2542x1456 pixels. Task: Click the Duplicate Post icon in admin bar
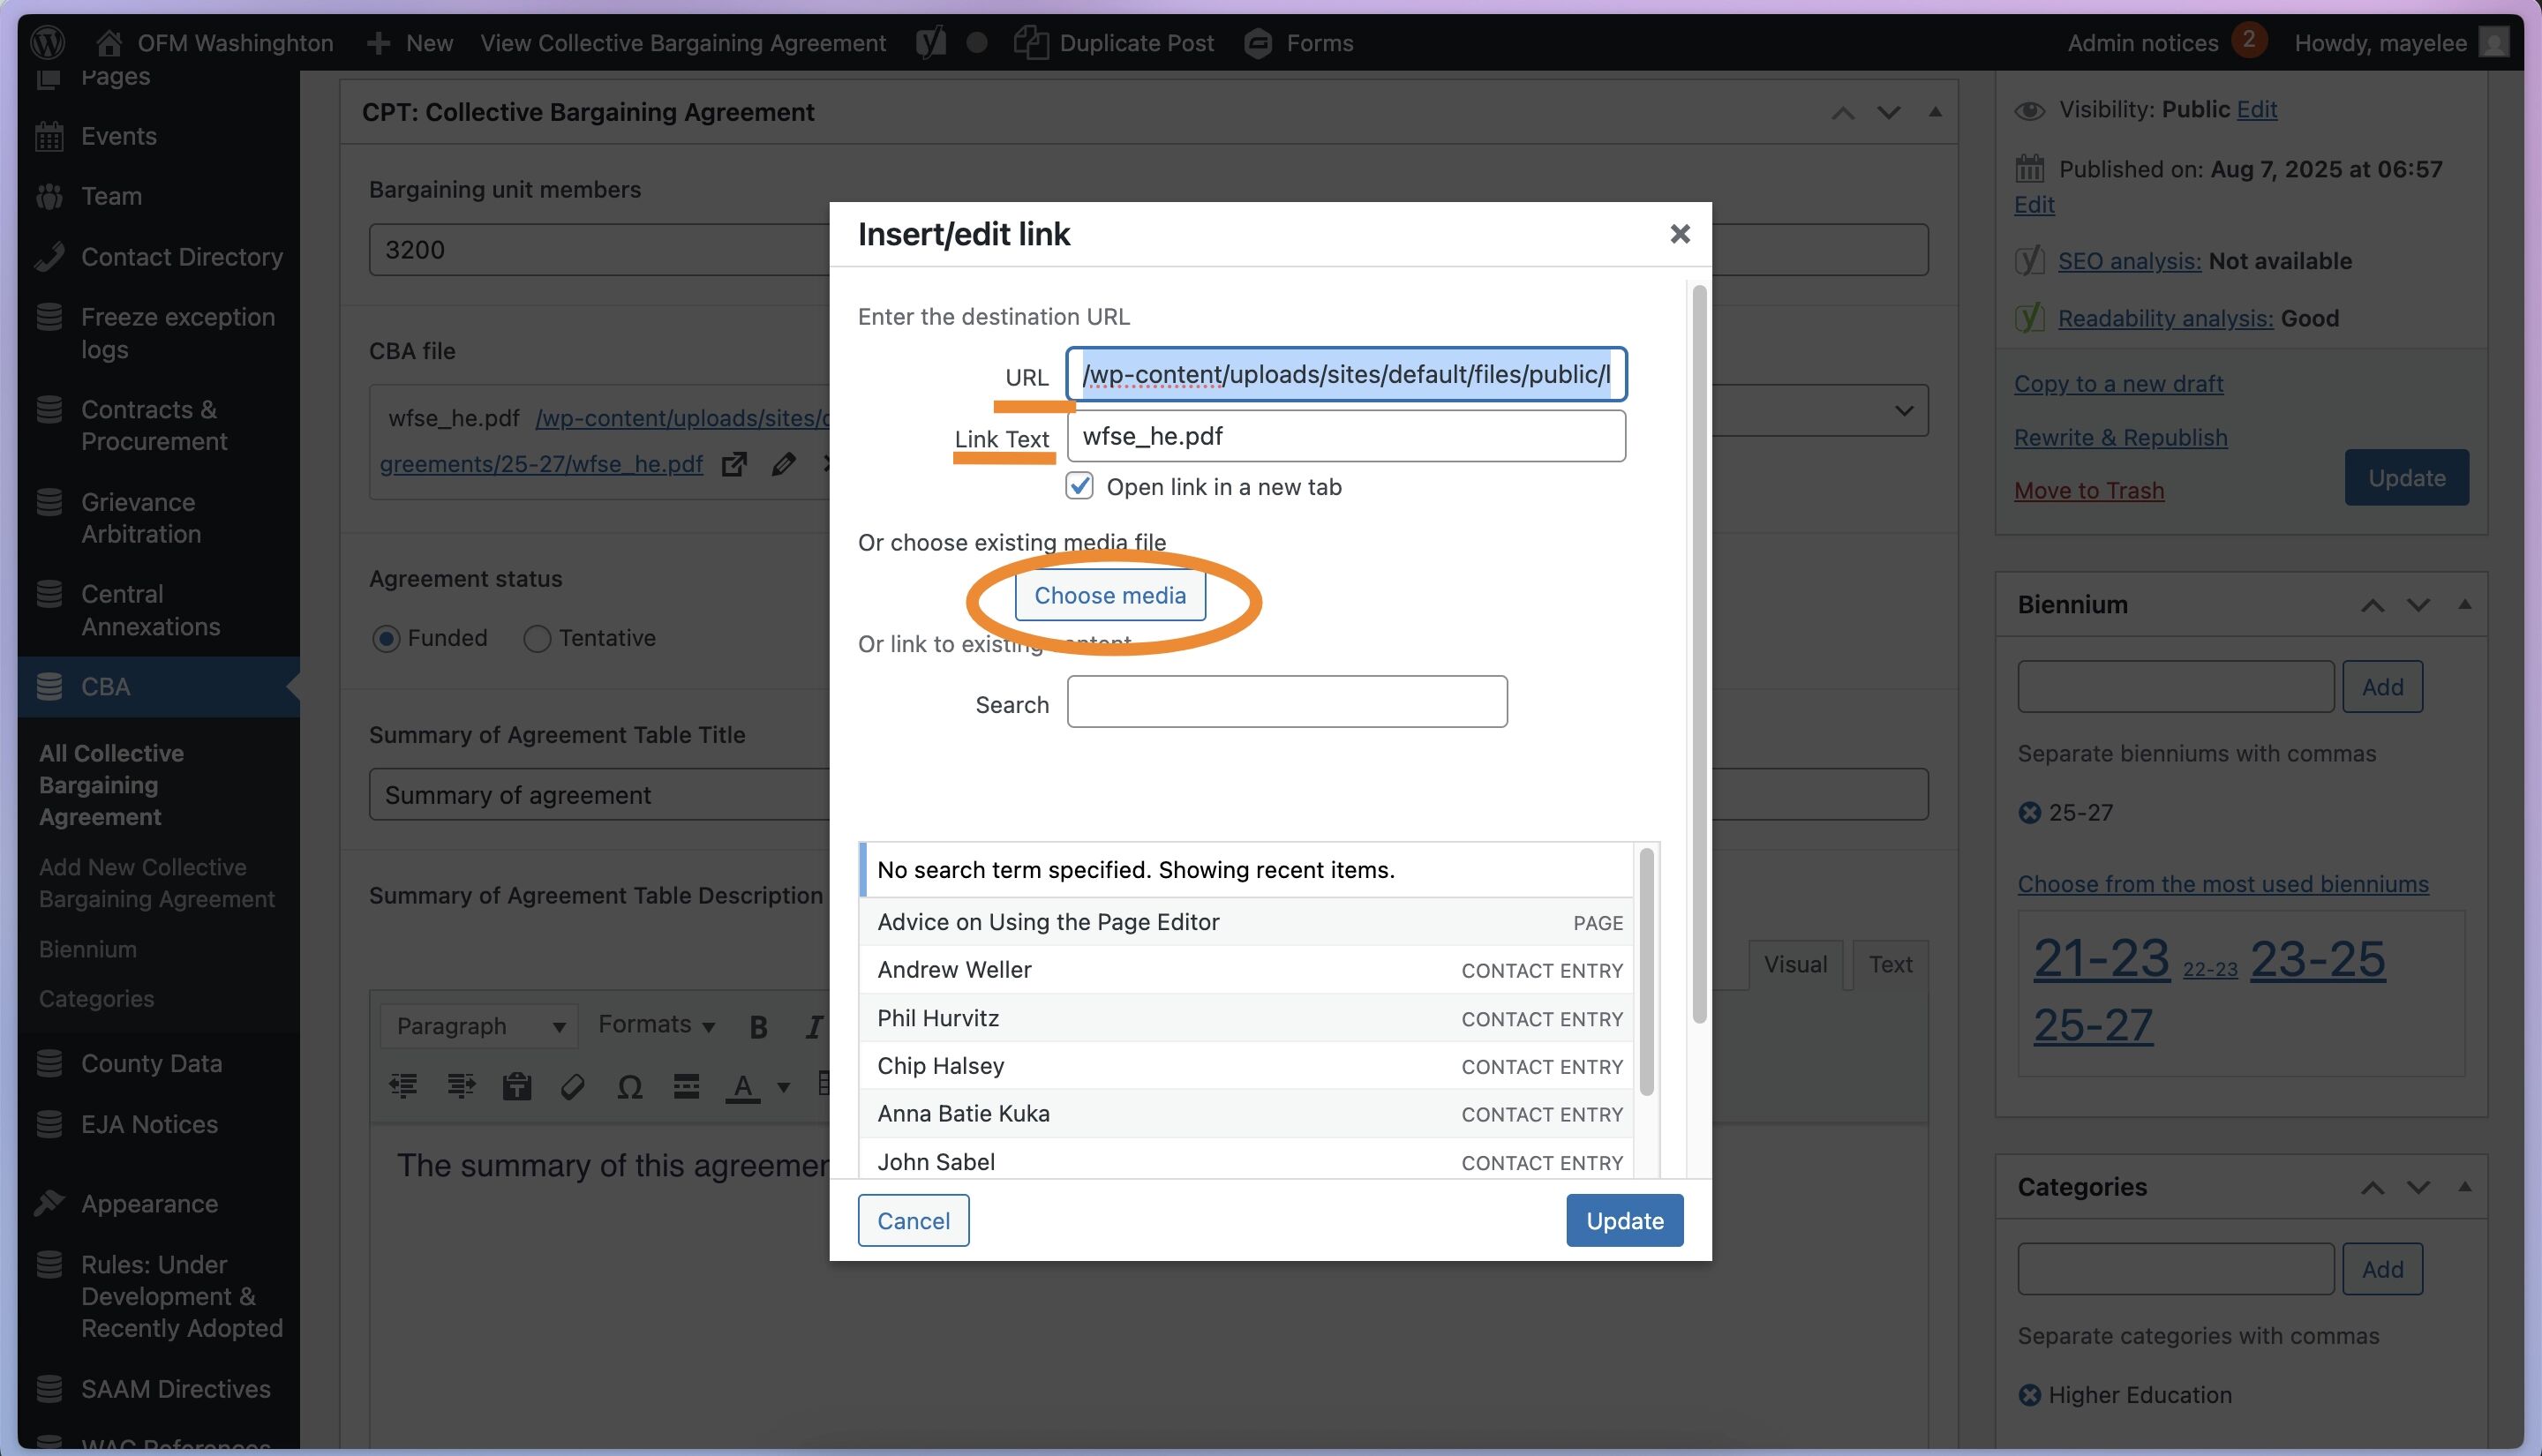pyautogui.click(x=1030, y=43)
